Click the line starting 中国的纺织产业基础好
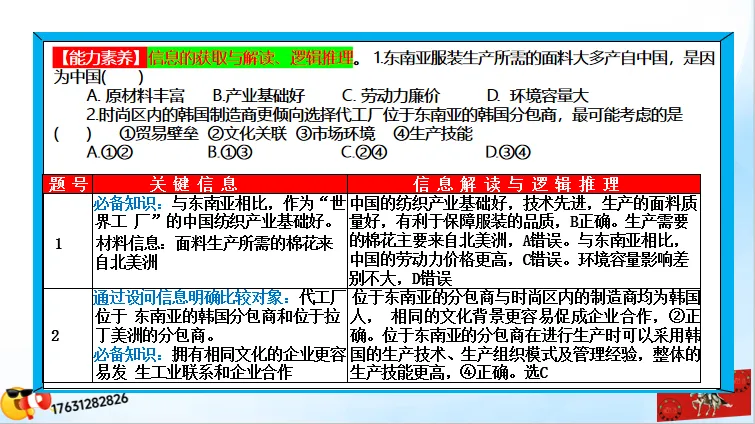The height and width of the screenshot is (424, 755). pyautogui.click(x=523, y=204)
